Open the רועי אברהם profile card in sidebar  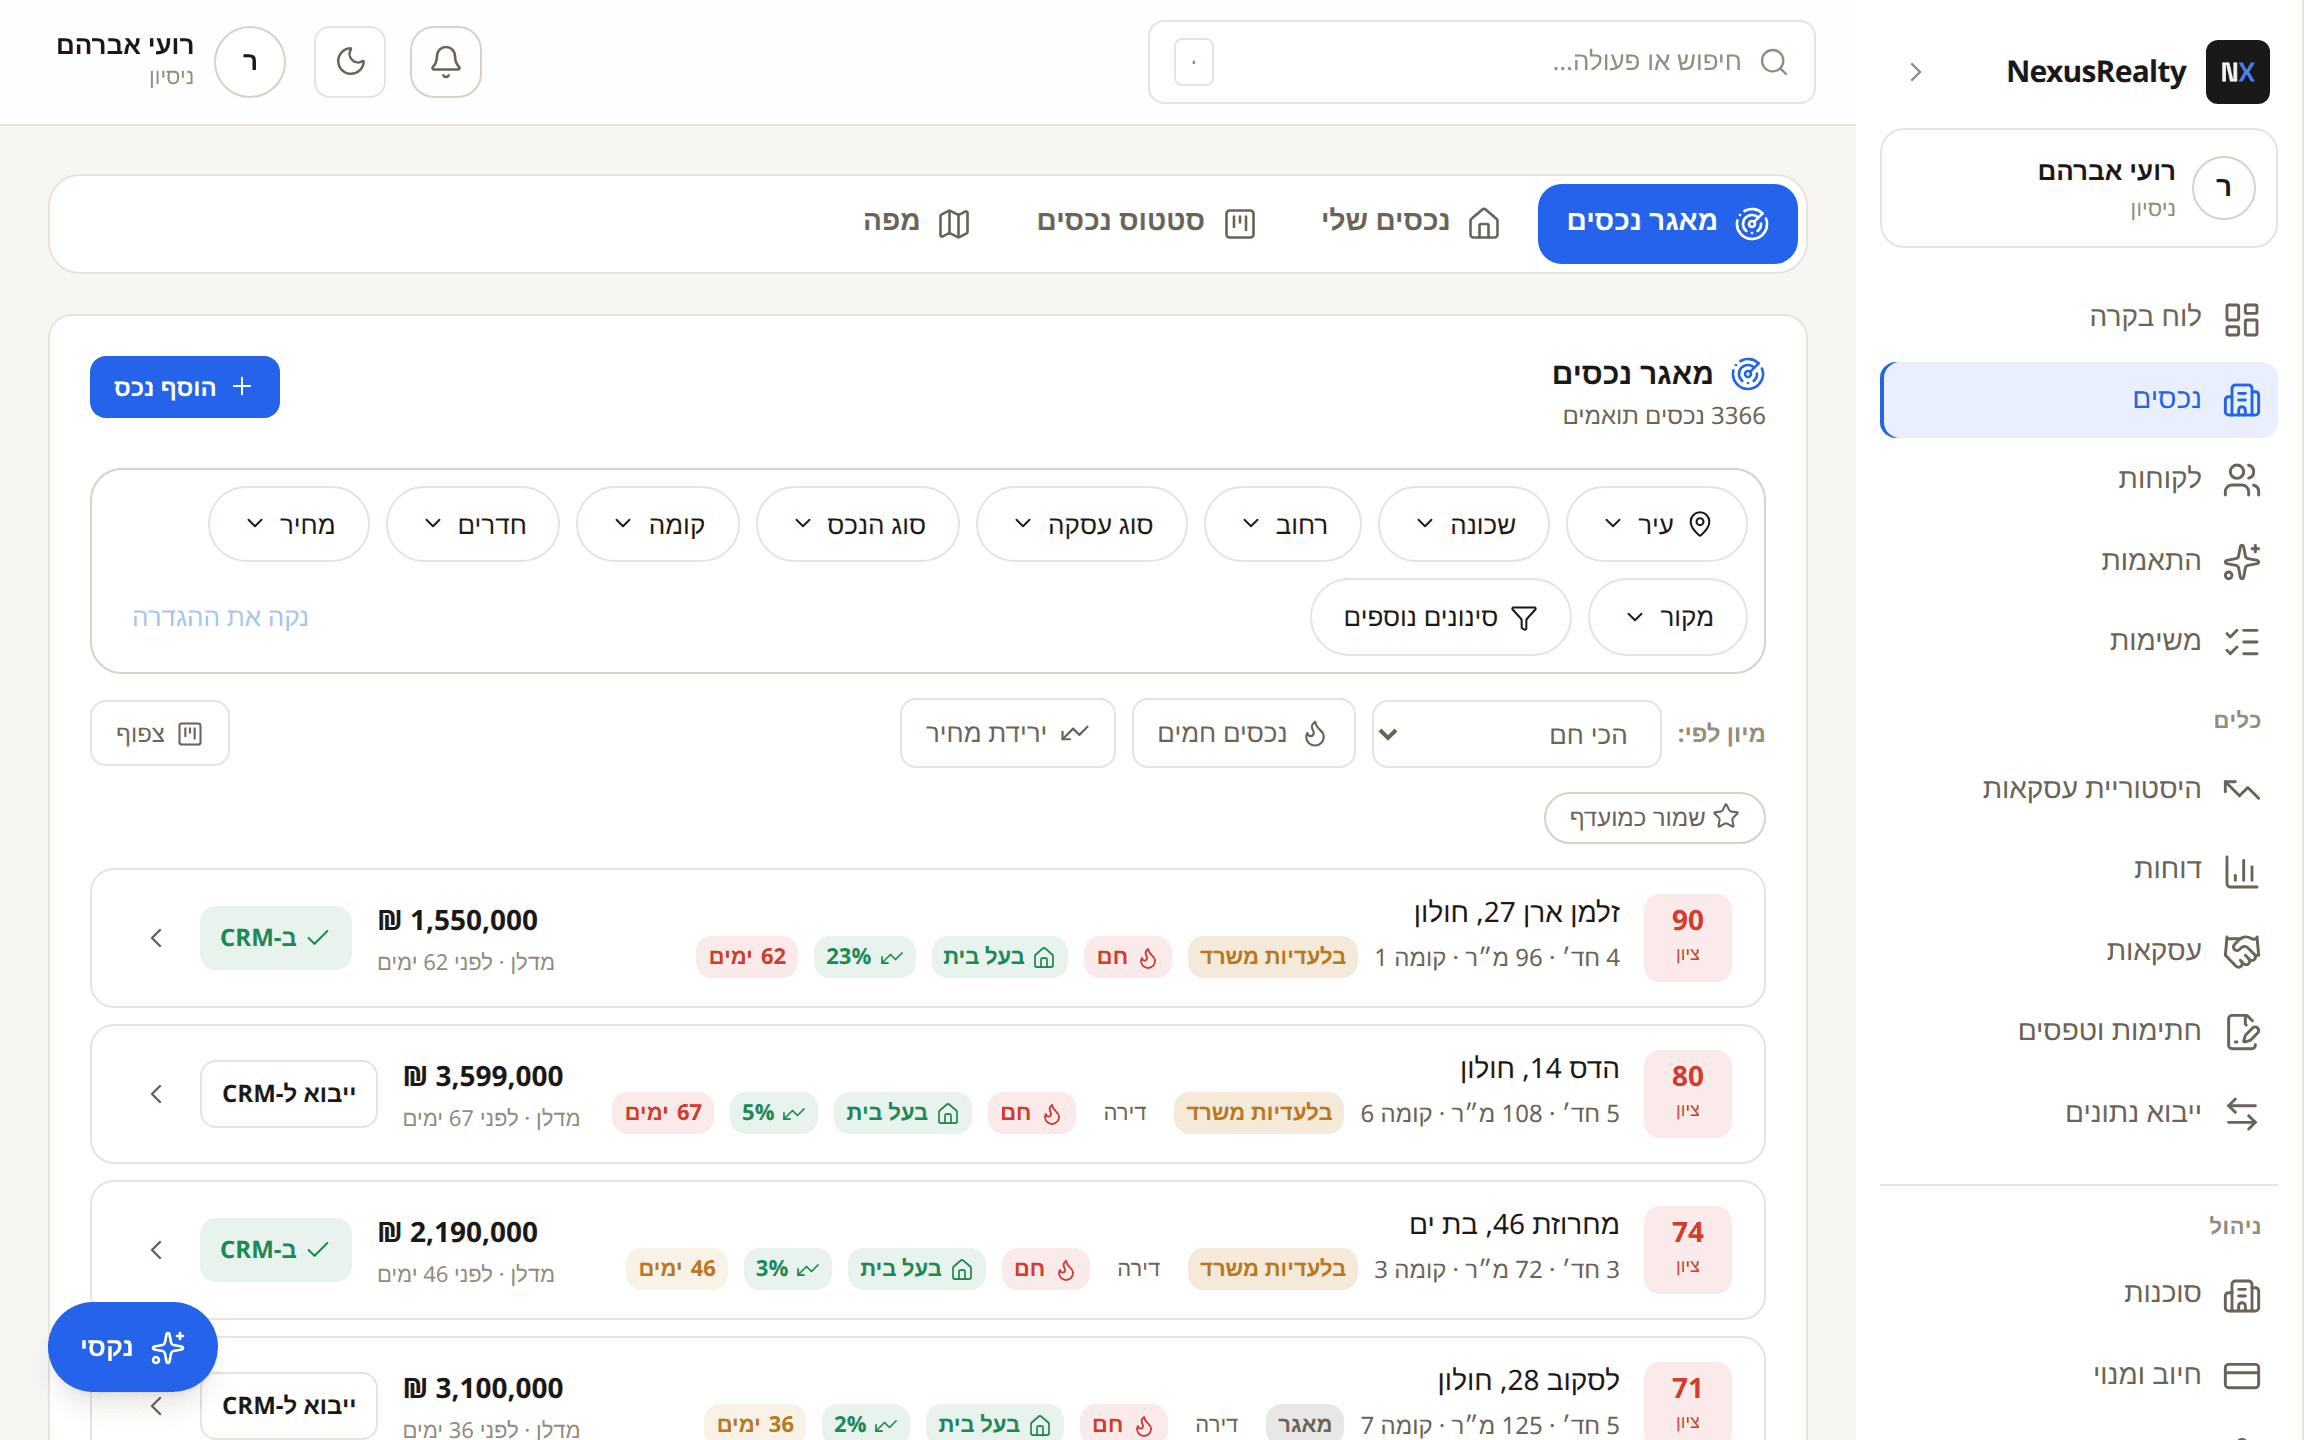2079,188
